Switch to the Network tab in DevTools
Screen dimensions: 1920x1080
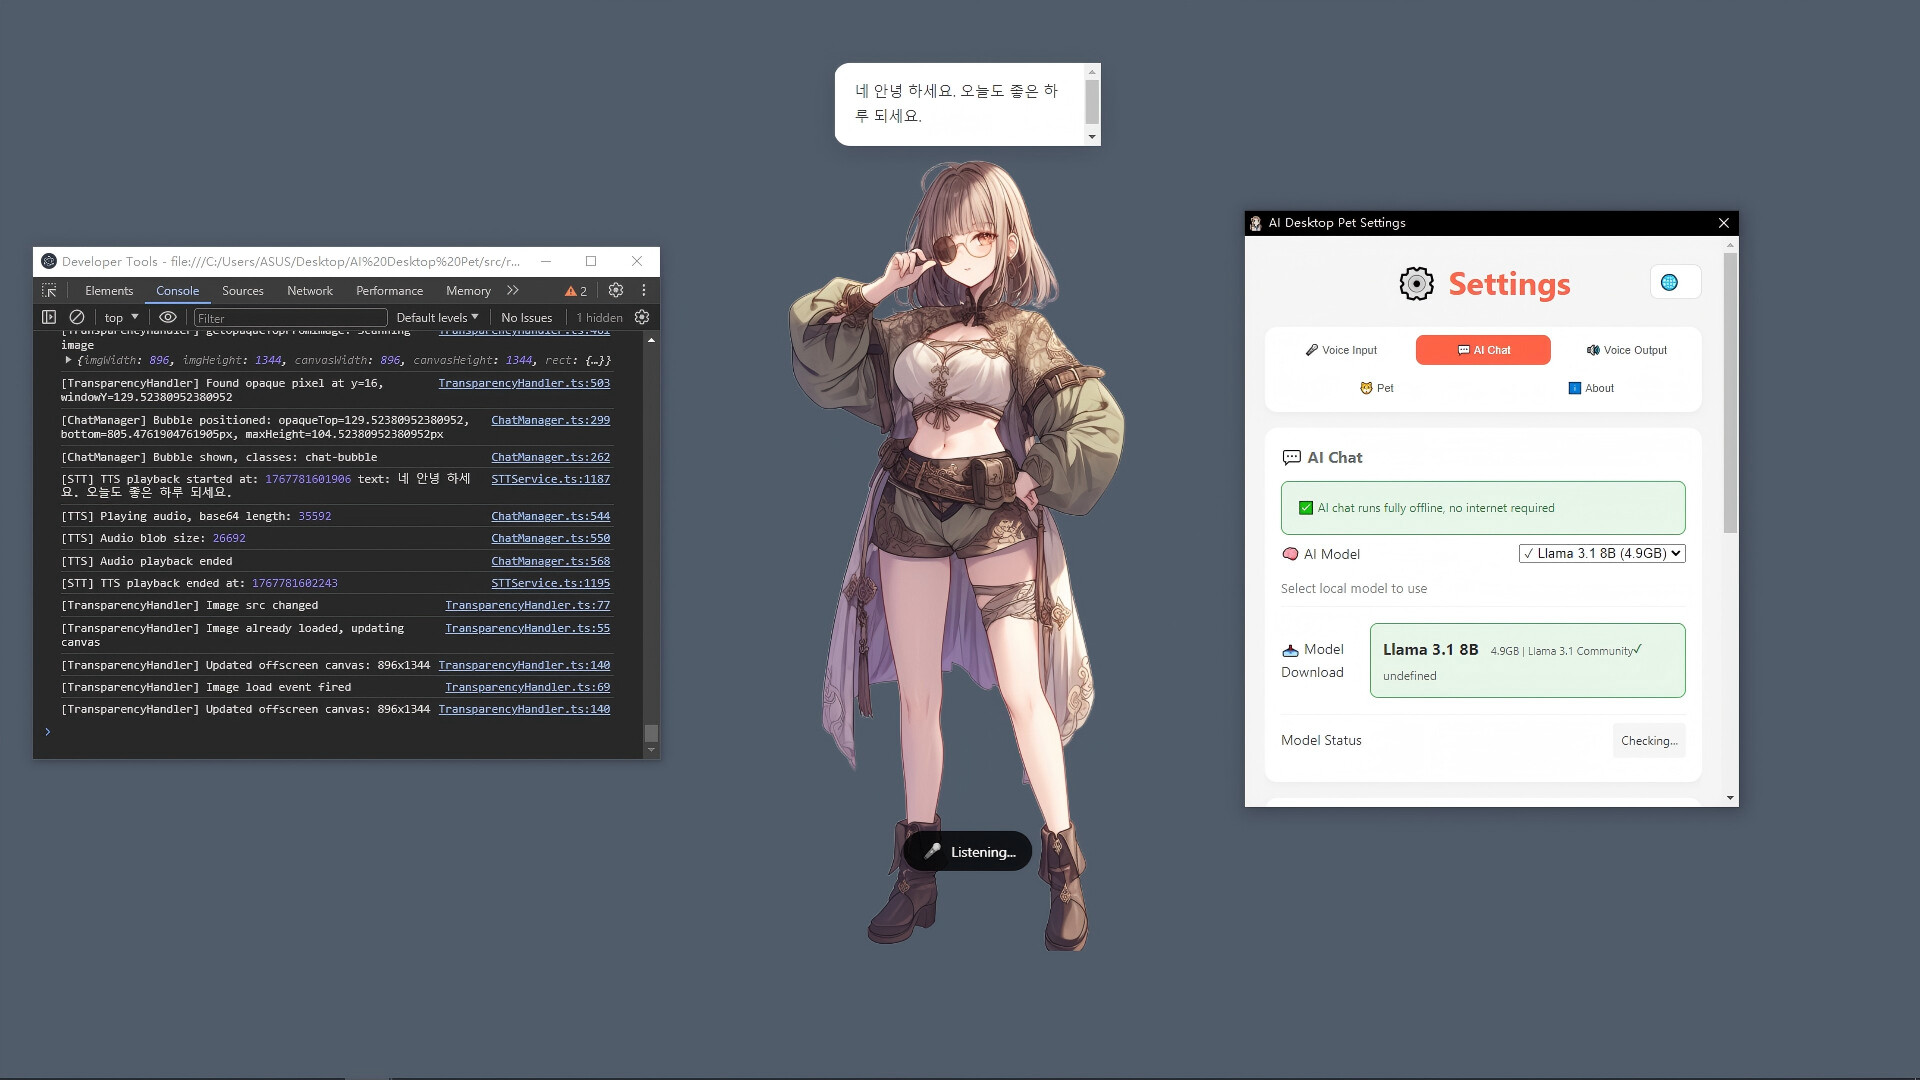point(309,290)
